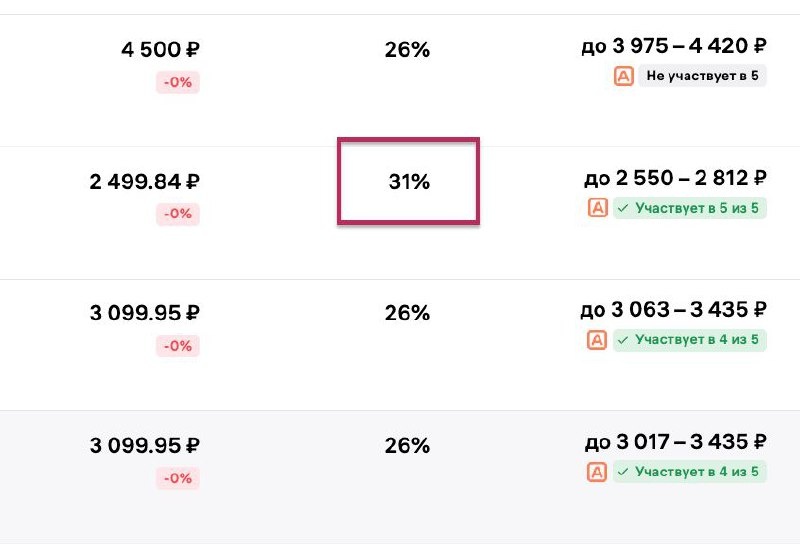The image size is (800, 552).
Task: Click the orange A icon in the 3 063 – 3 435 ₽ row
Action: click(x=598, y=340)
